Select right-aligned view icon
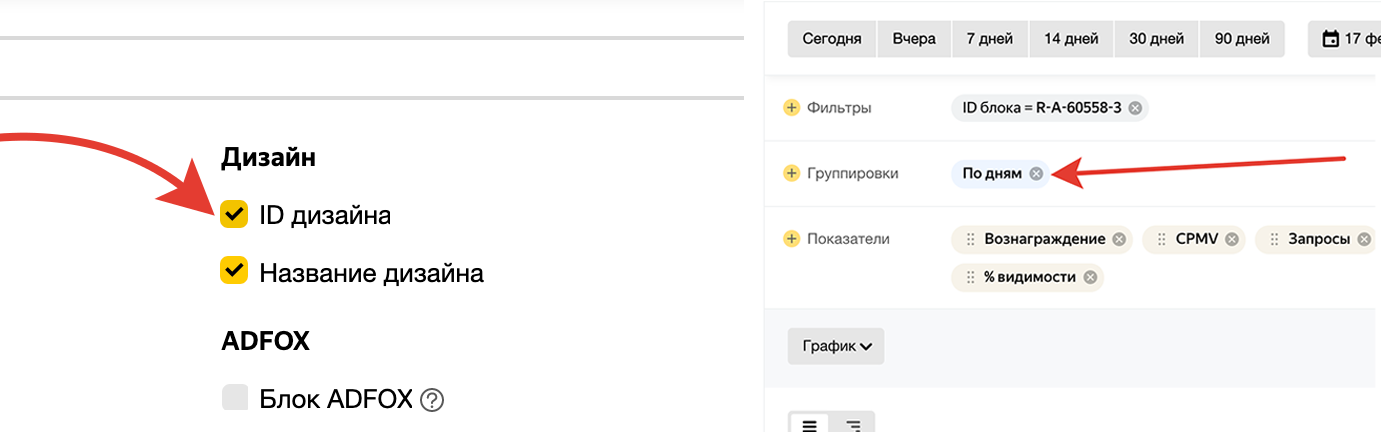Viewport: 1381px width, 432px height. coord(853,425)
